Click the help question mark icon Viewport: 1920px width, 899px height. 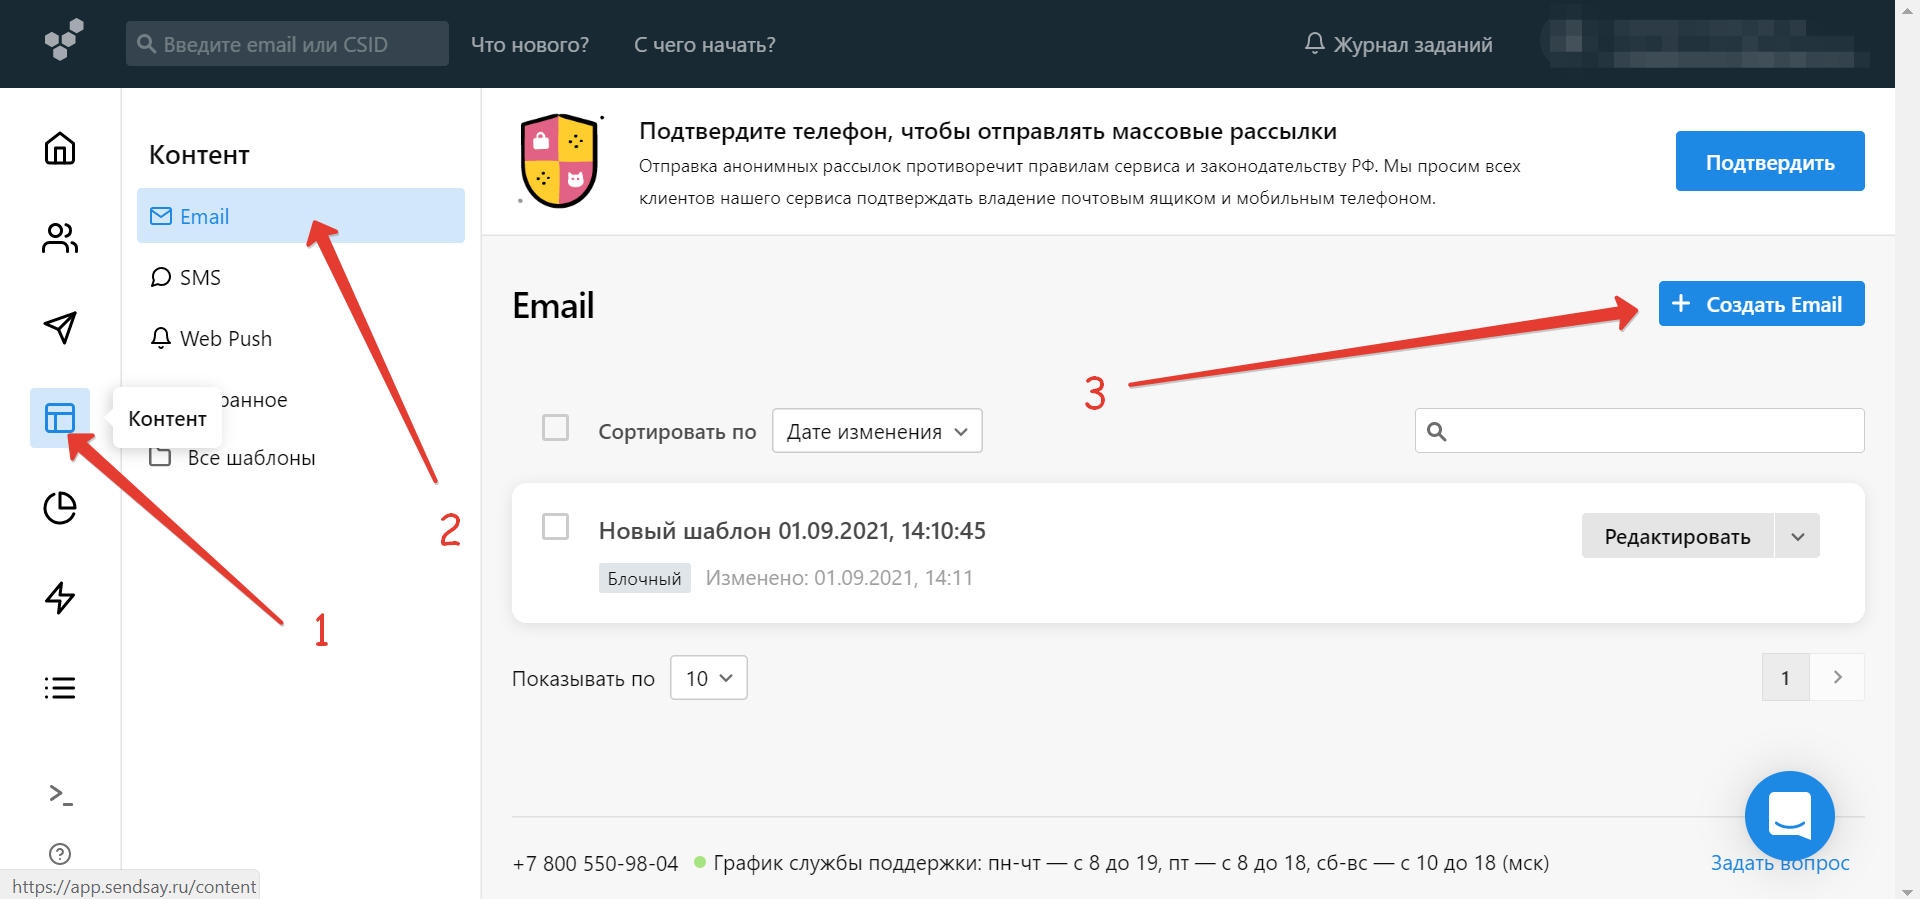tap(60, 854)
